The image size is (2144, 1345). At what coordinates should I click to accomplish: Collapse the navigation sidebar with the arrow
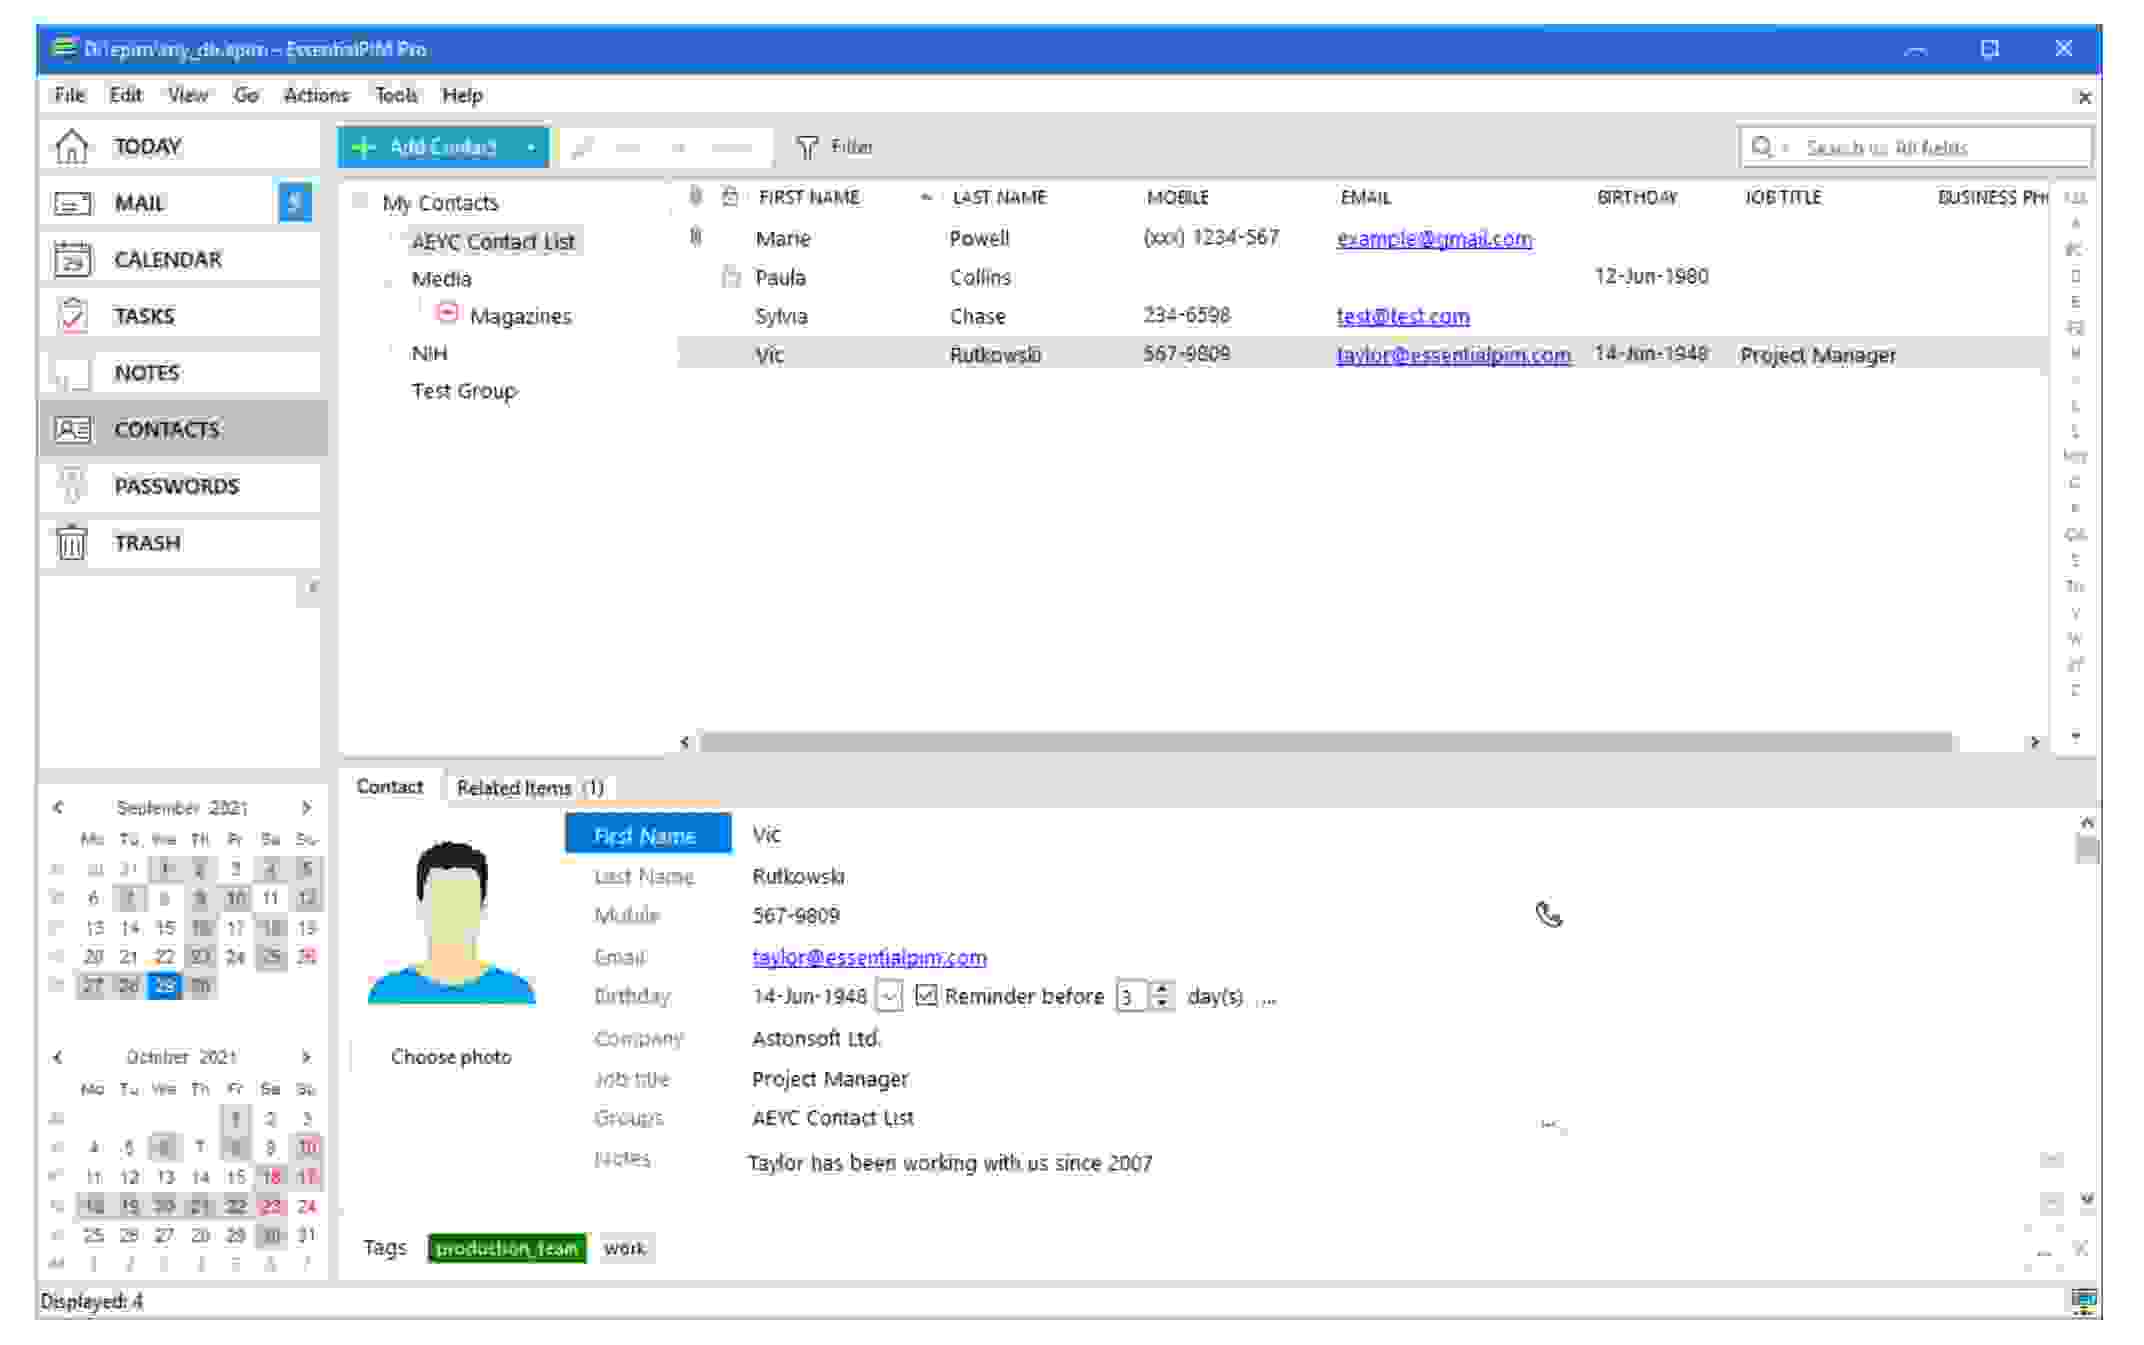pyautogui.click(x=312, y=587)
